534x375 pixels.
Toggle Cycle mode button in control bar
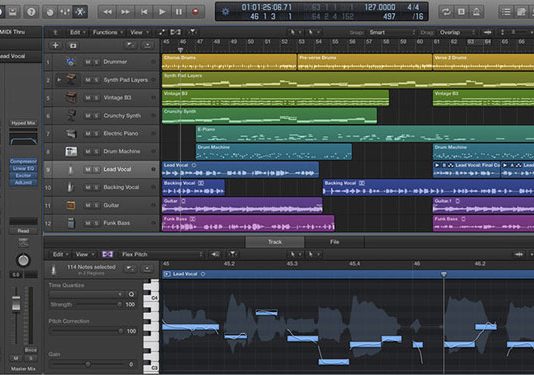click(x=446, y=12)
